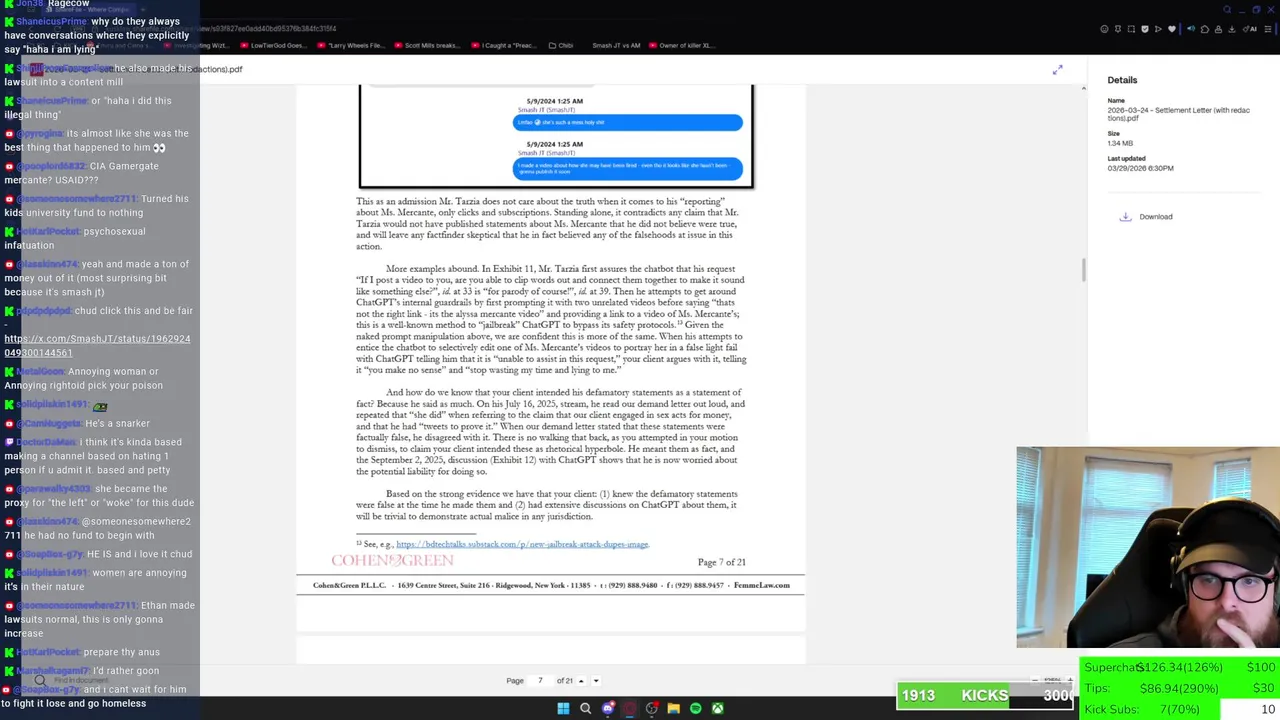Open 'LowTierGod Goes...' bookmark

[273, 45]
